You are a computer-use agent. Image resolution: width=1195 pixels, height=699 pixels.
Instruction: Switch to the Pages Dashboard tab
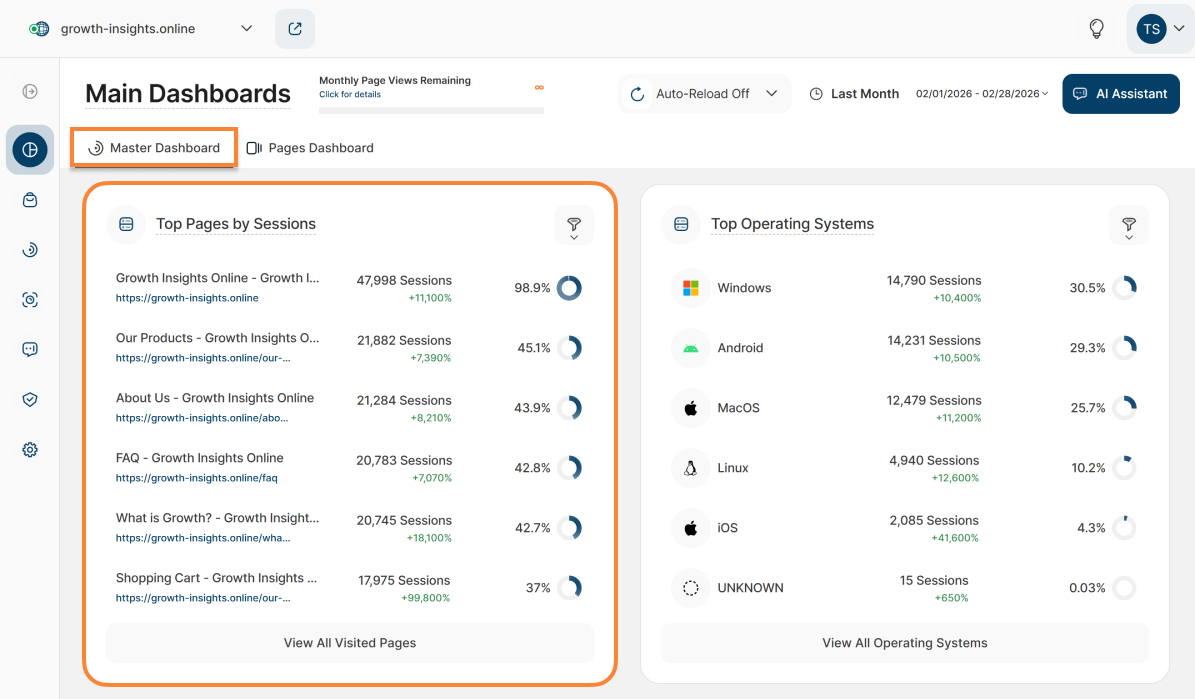pos(310,148)
